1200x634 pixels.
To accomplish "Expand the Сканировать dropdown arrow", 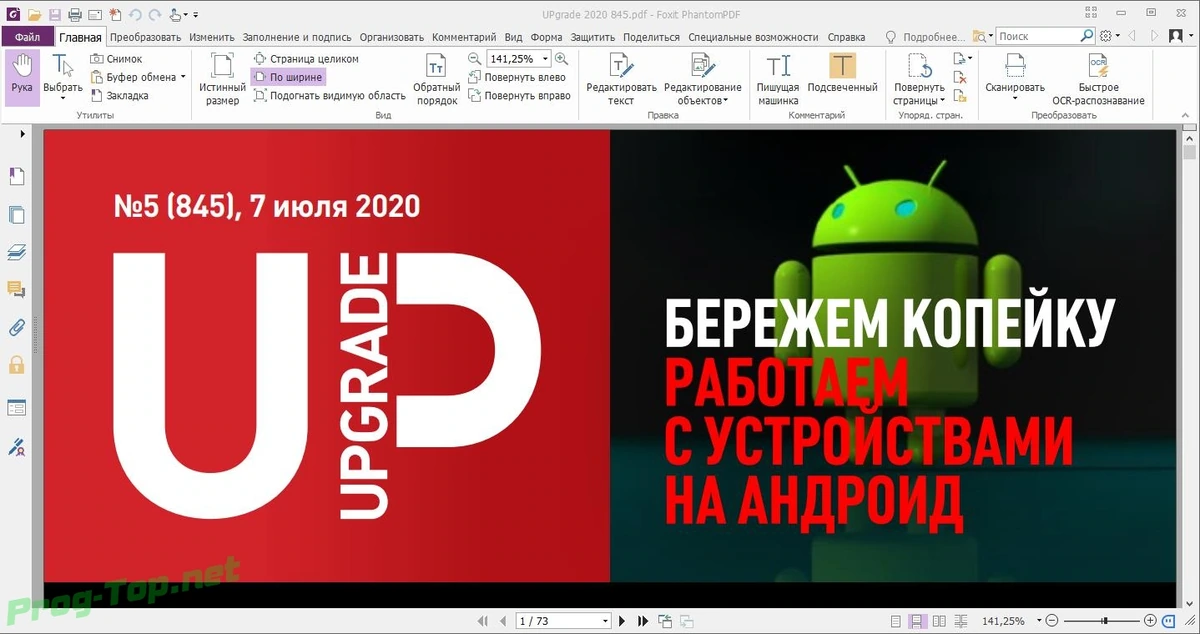I will point(1015,100).
